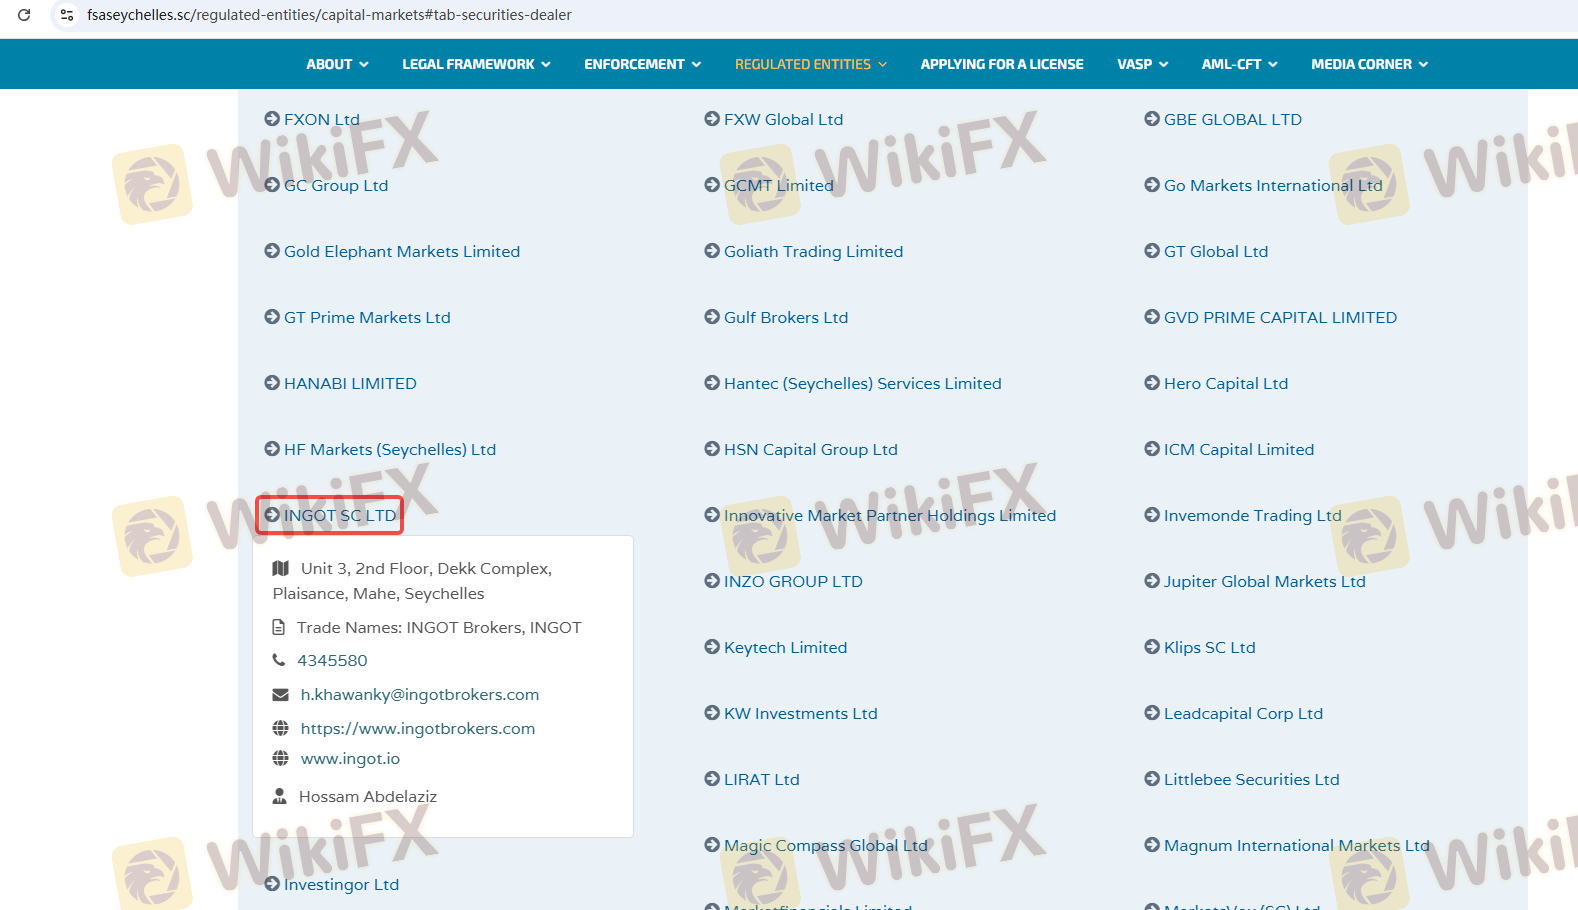Click the h.khawanky@ingotbrokers.com email link
Screen dimensions: 1578x910
coord(419,695)
